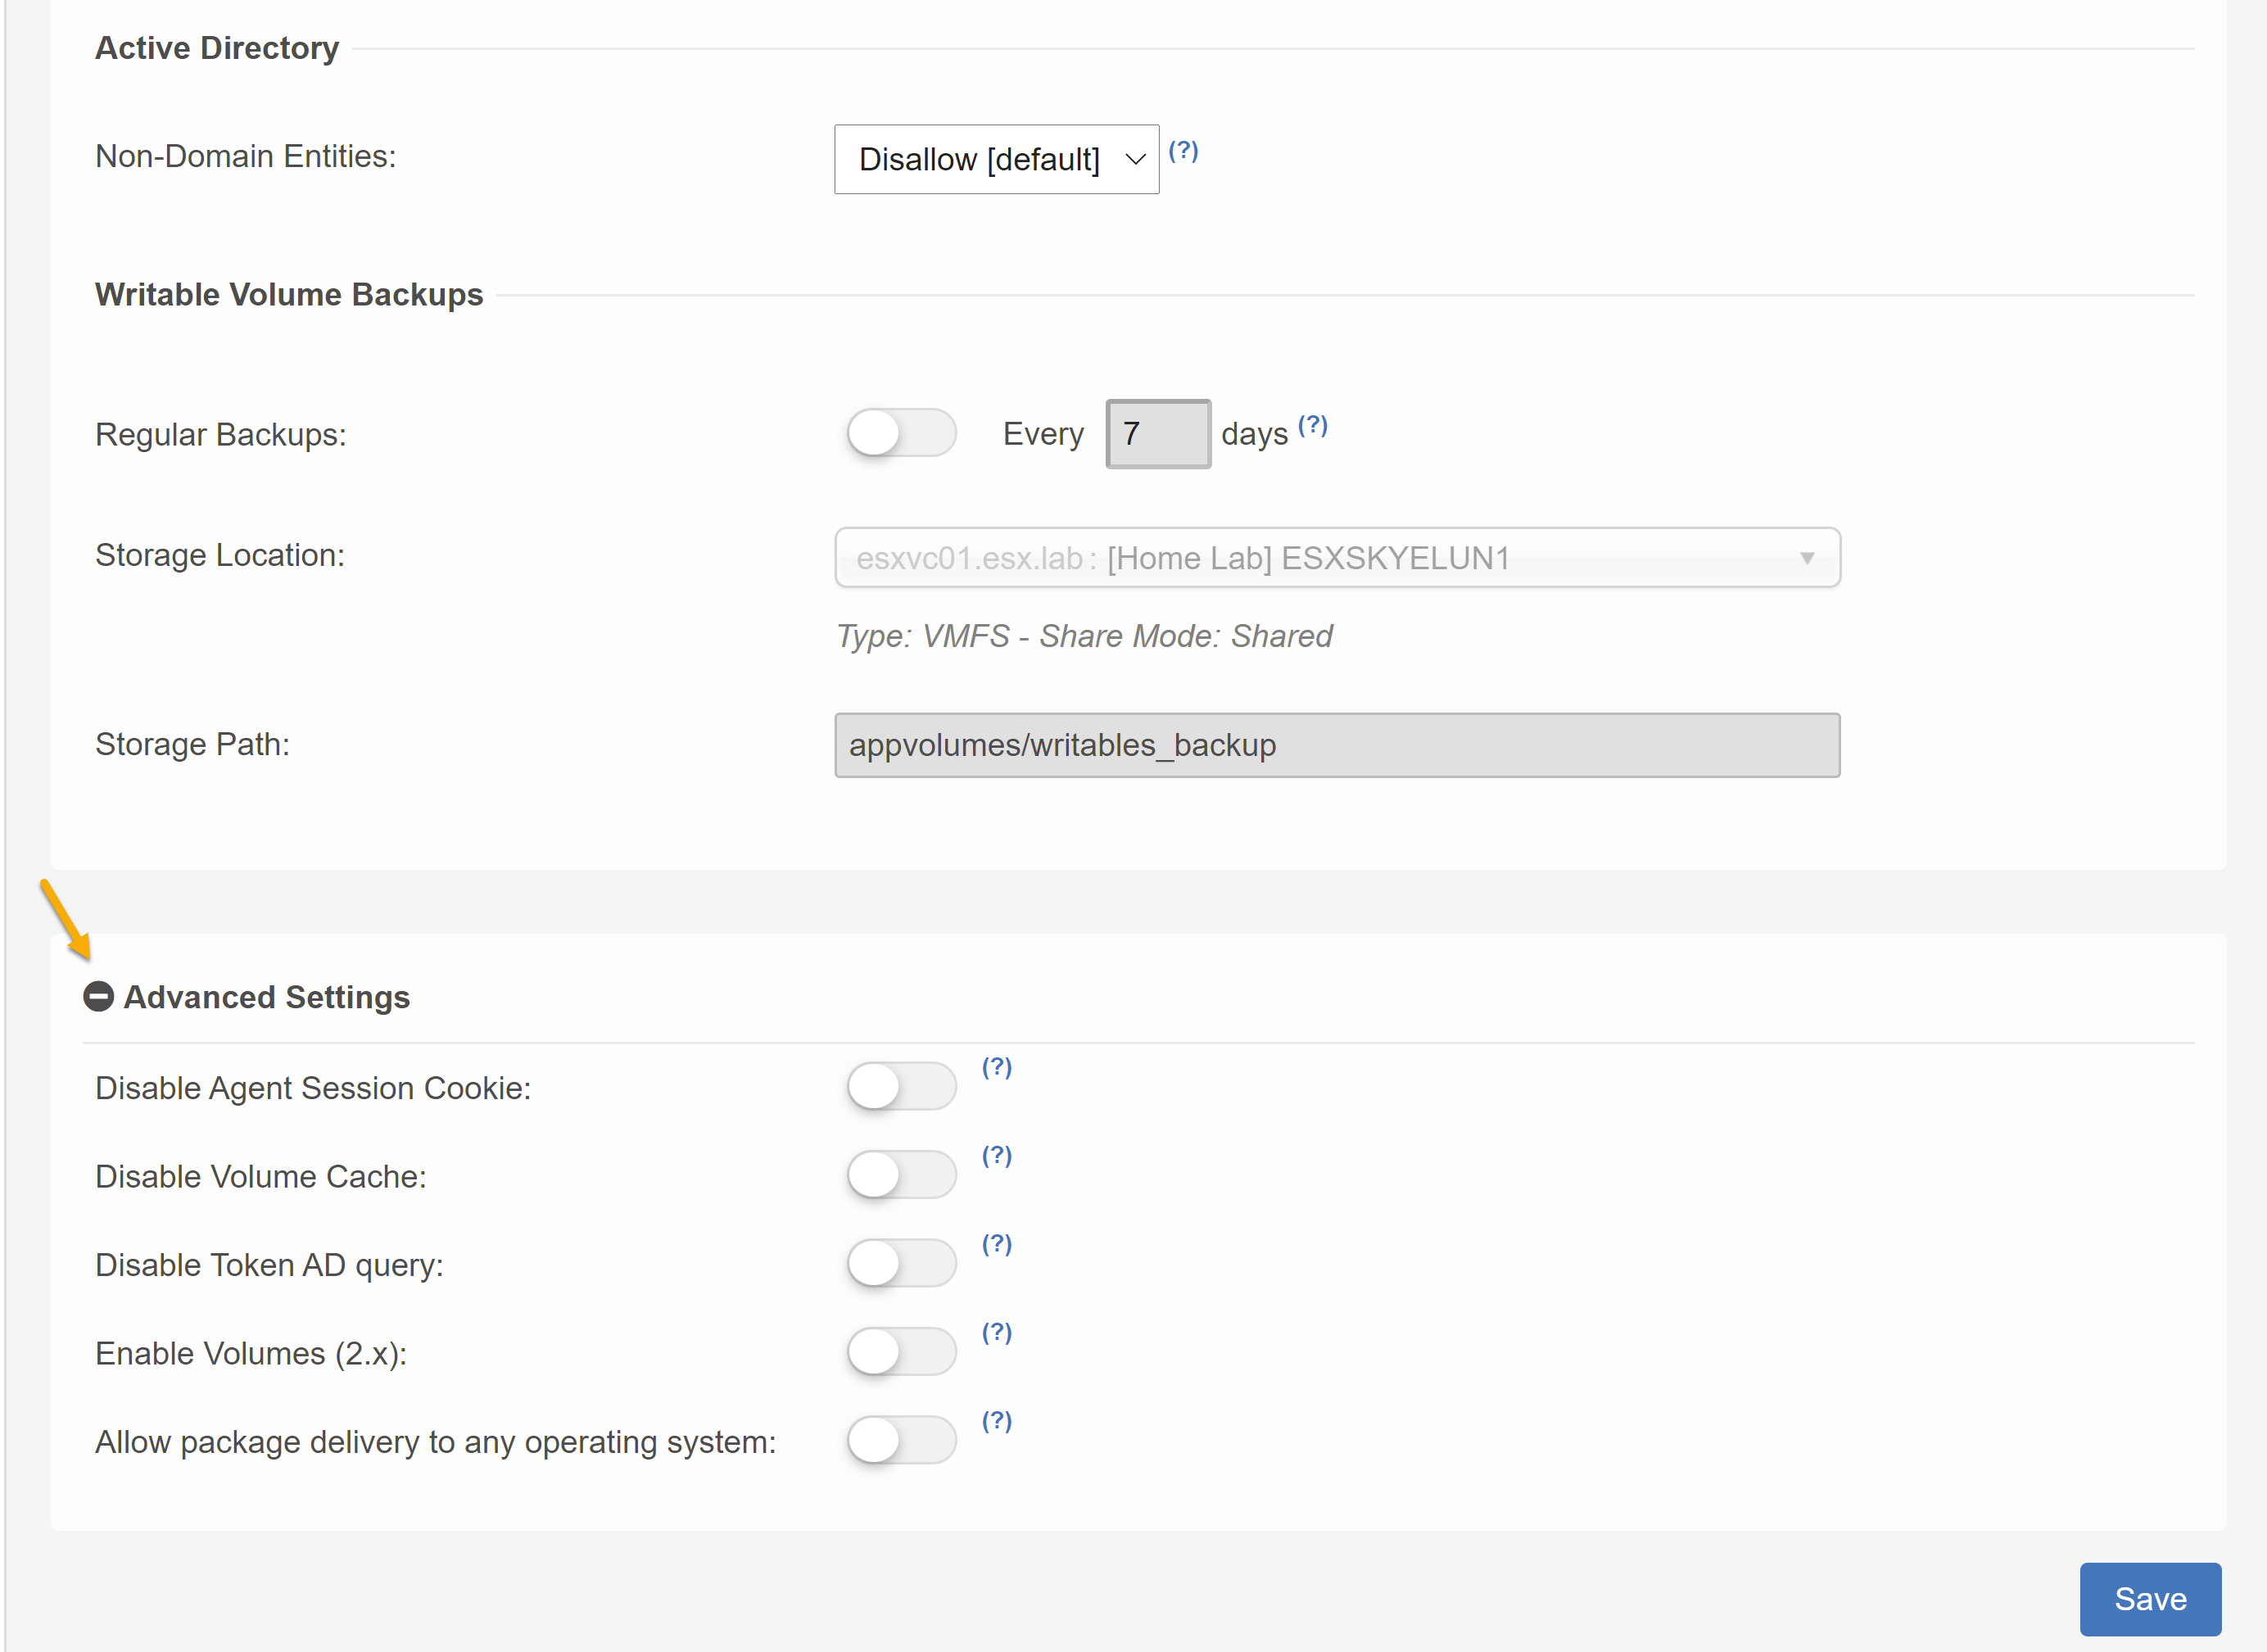
Task: Click the Storage Path field
Action: (x=1337, y=745)
